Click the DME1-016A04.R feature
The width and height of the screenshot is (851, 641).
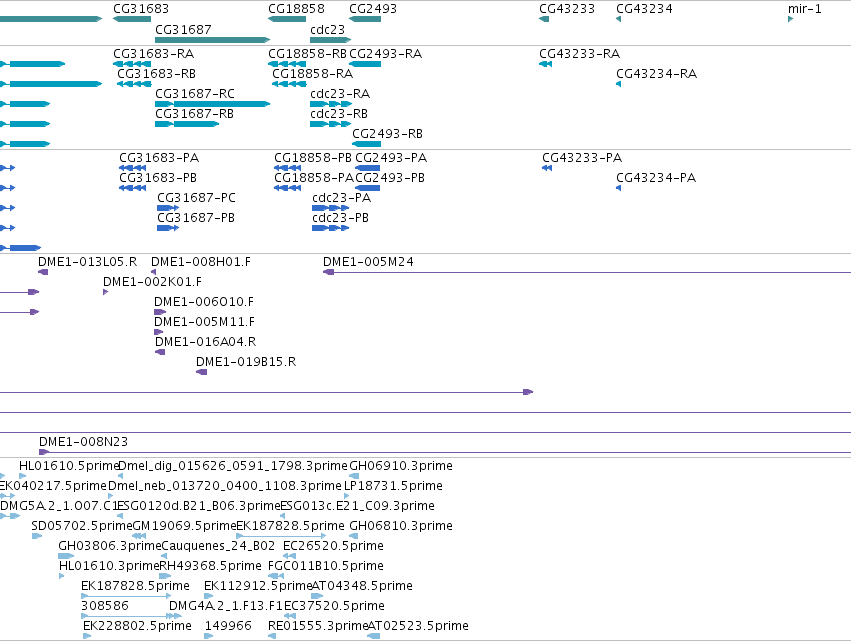point(160,353)
